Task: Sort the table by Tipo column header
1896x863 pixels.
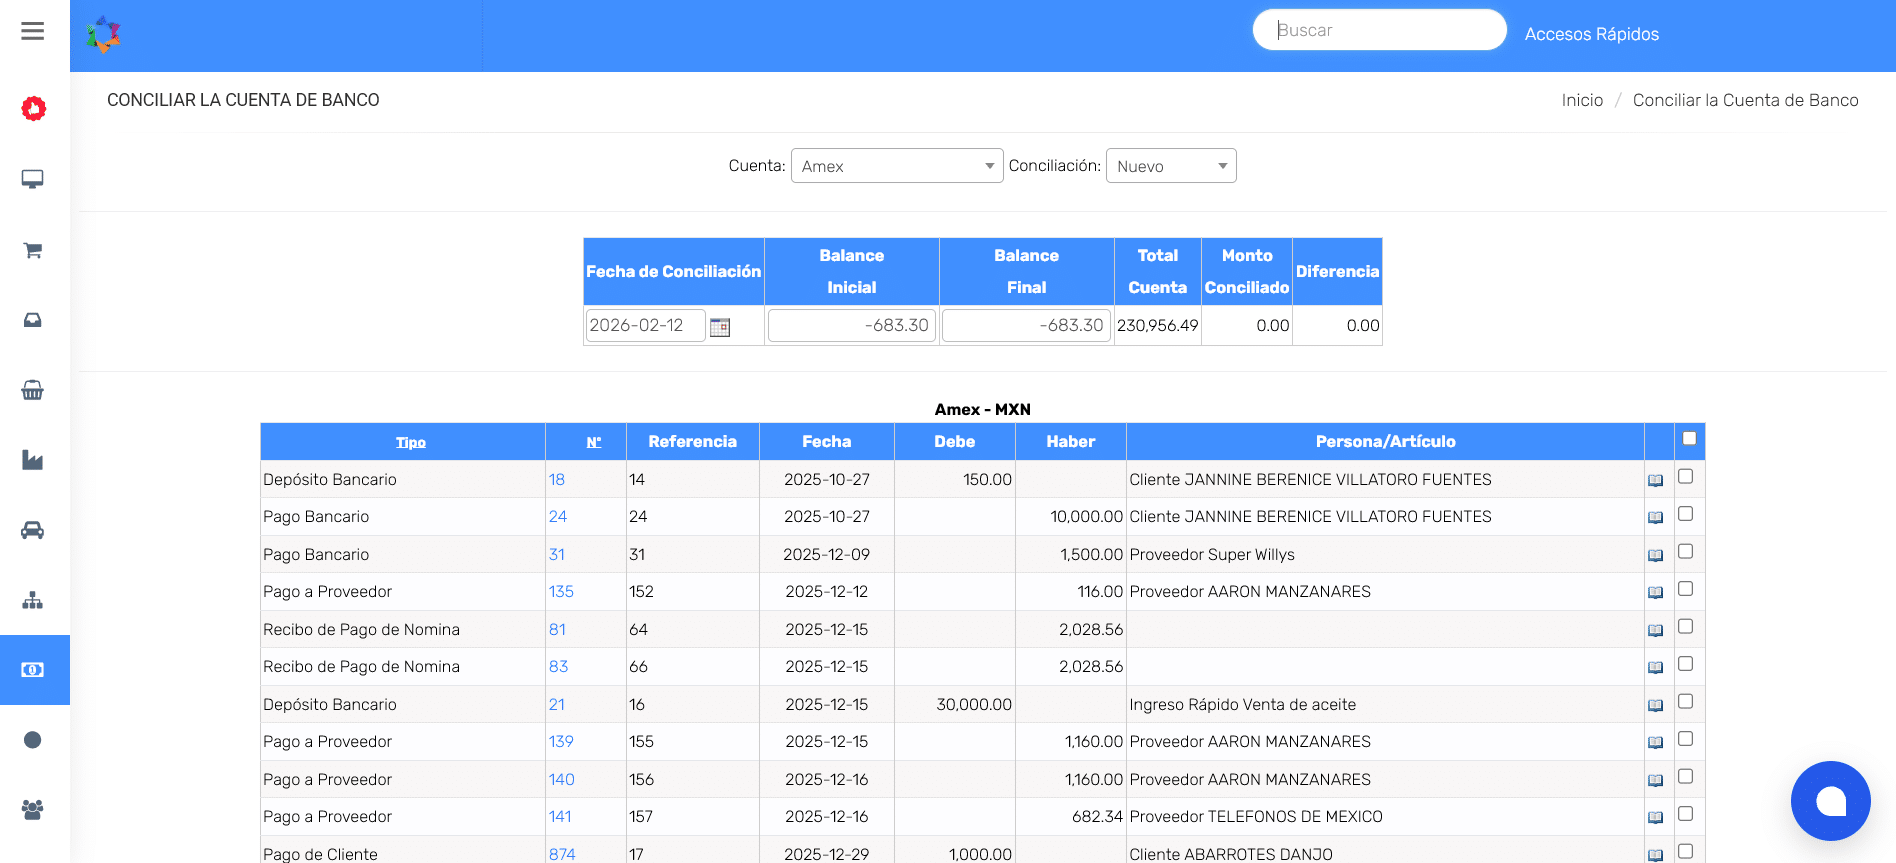Action: pyautogui.click(x=410, y=442)
